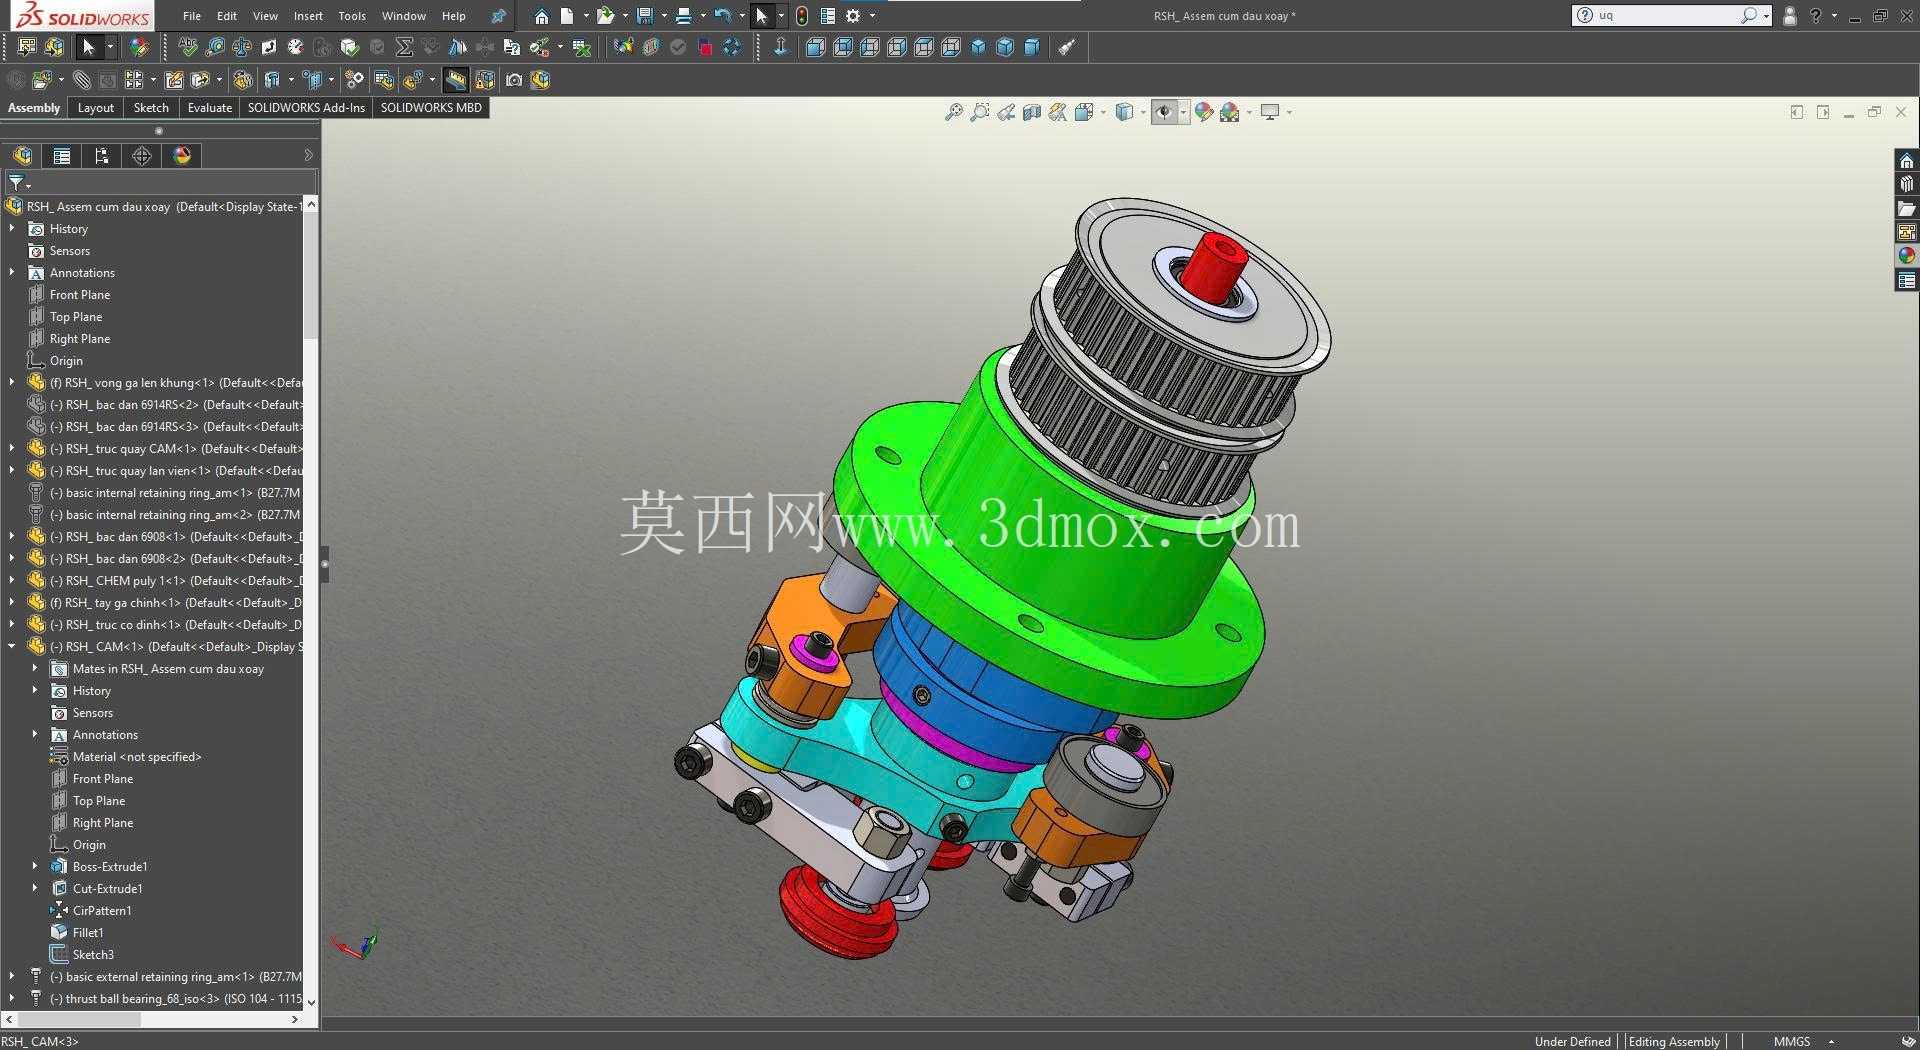Click the feature tree horizontal scrollbar thumb

(x=81, y=1019)
